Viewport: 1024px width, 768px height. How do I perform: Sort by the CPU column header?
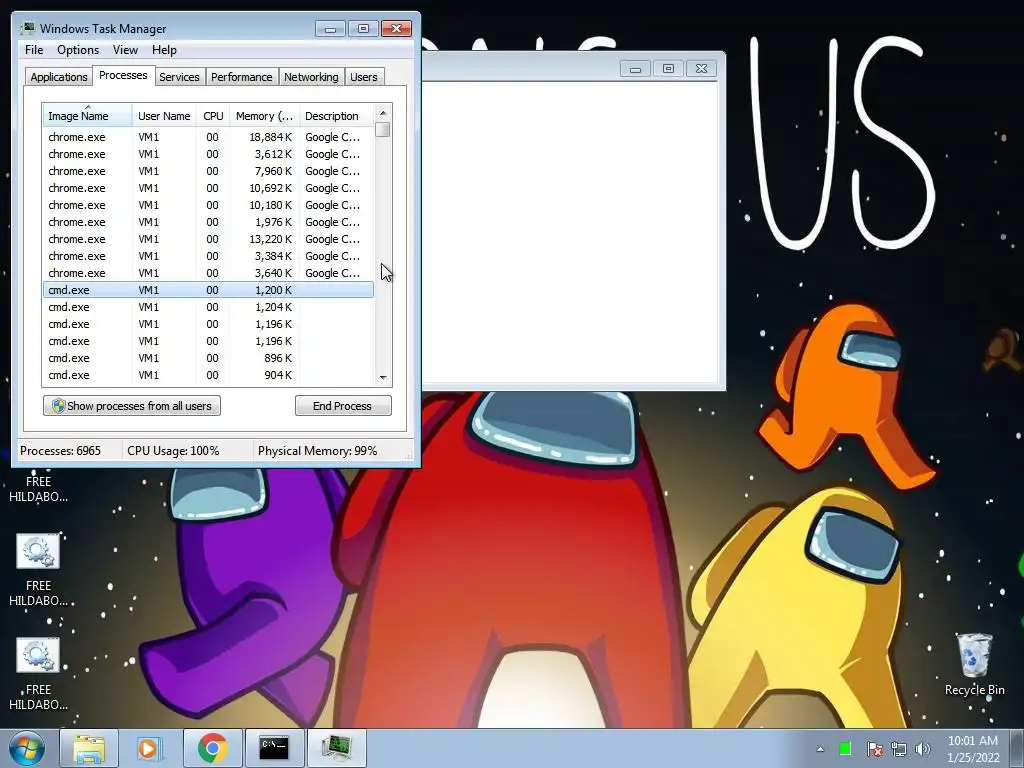(x=213, y=116)
